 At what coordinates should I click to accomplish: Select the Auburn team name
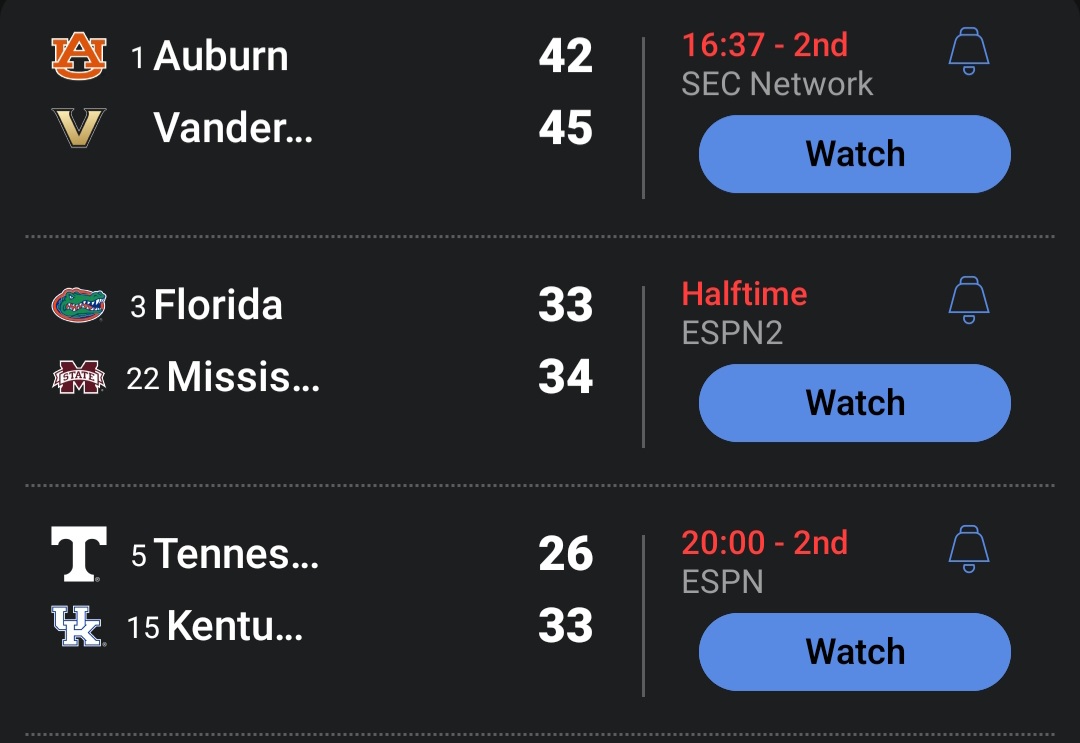pyautogui.click(x=220, y=56)
